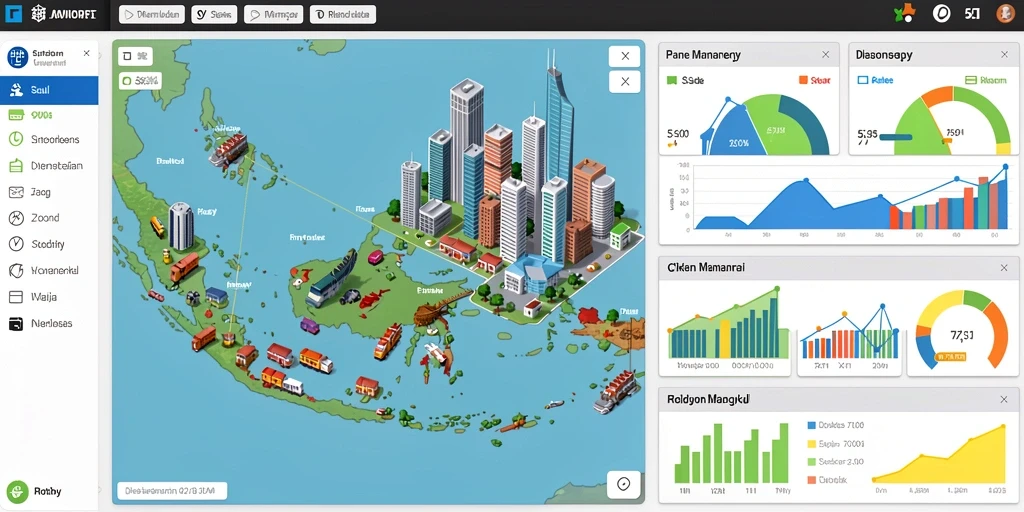Select the highlighted Saul sidebar item
The height and width of the screenshot is (512, 1024).
[x=49, y=90]
